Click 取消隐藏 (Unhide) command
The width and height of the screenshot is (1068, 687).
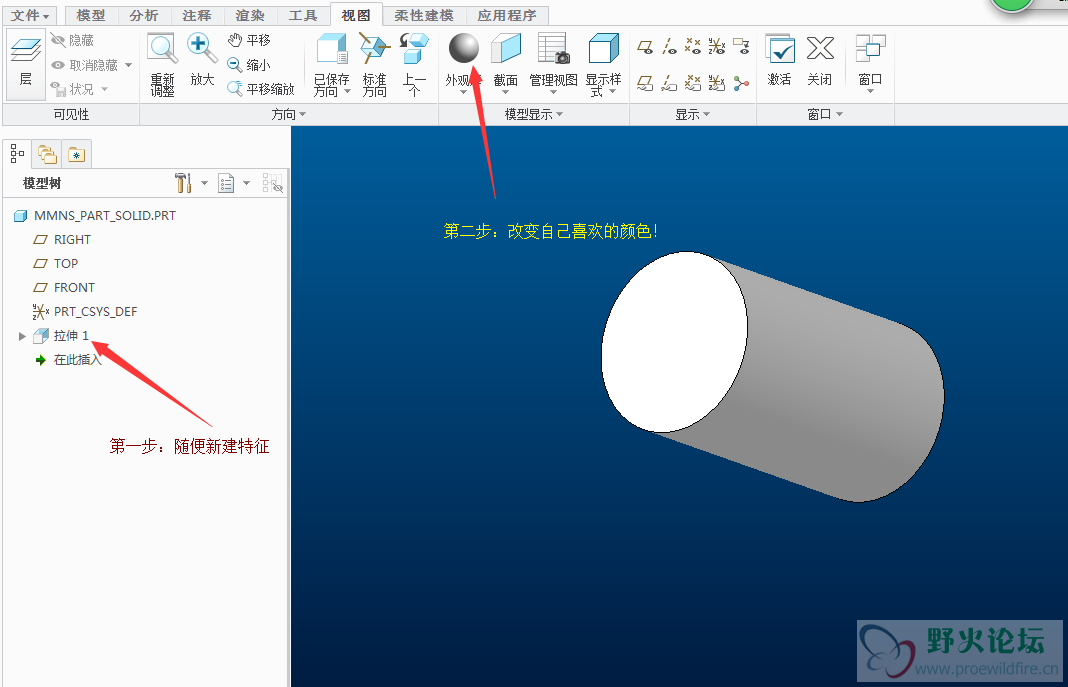tap(85, 65)
